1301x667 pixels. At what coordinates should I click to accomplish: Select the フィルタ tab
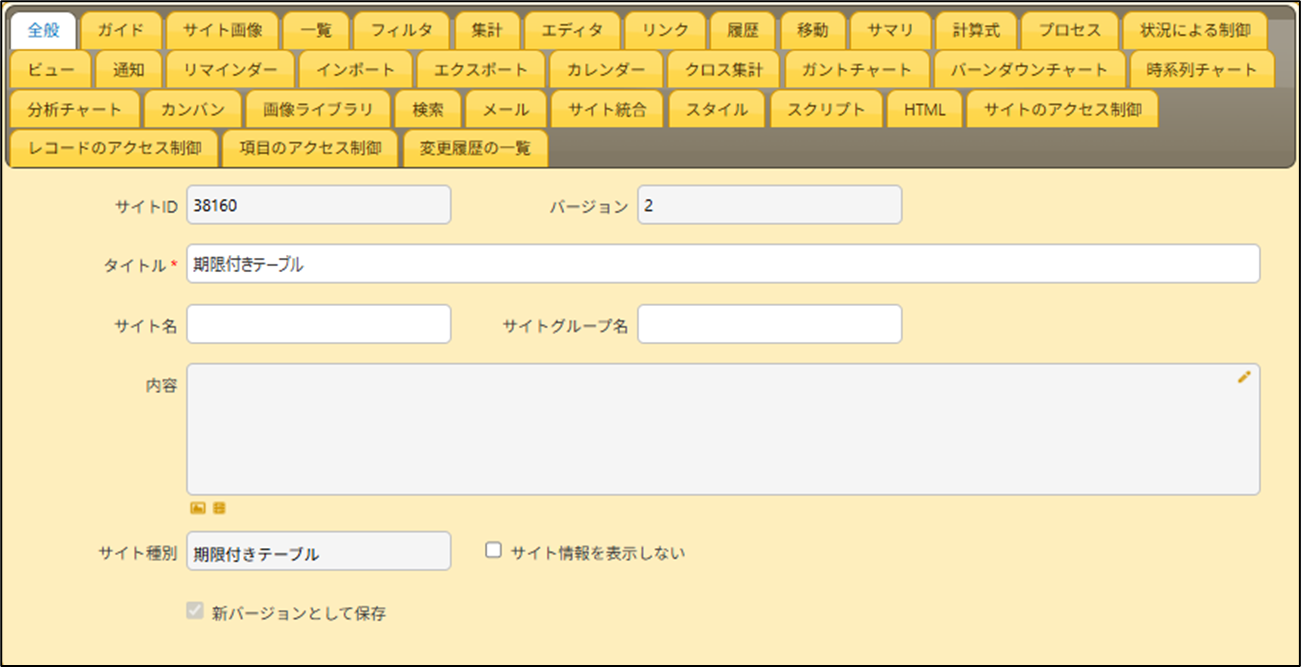(402, 30)
